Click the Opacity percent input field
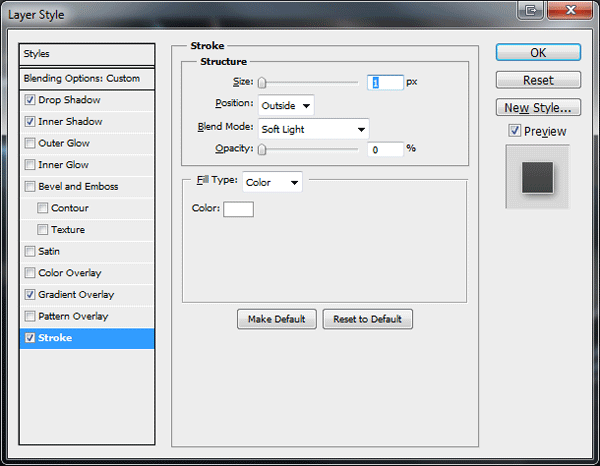 385,150
